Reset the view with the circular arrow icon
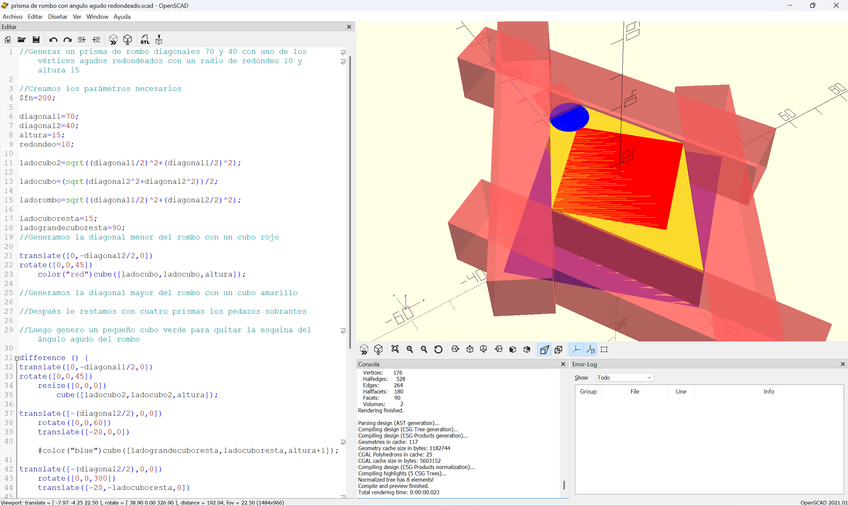 (438, 350)
